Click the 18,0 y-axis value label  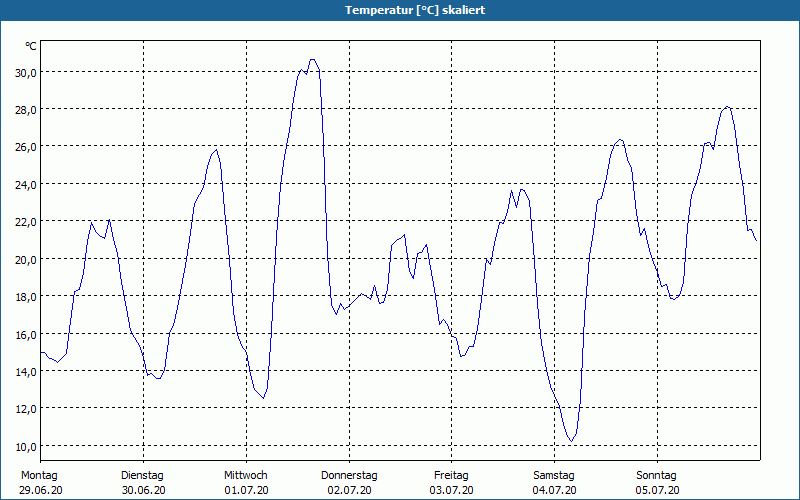coord(26,296)
